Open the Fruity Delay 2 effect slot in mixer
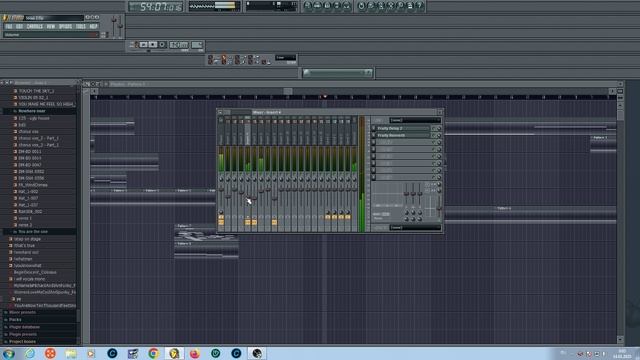 click(403, 128)
